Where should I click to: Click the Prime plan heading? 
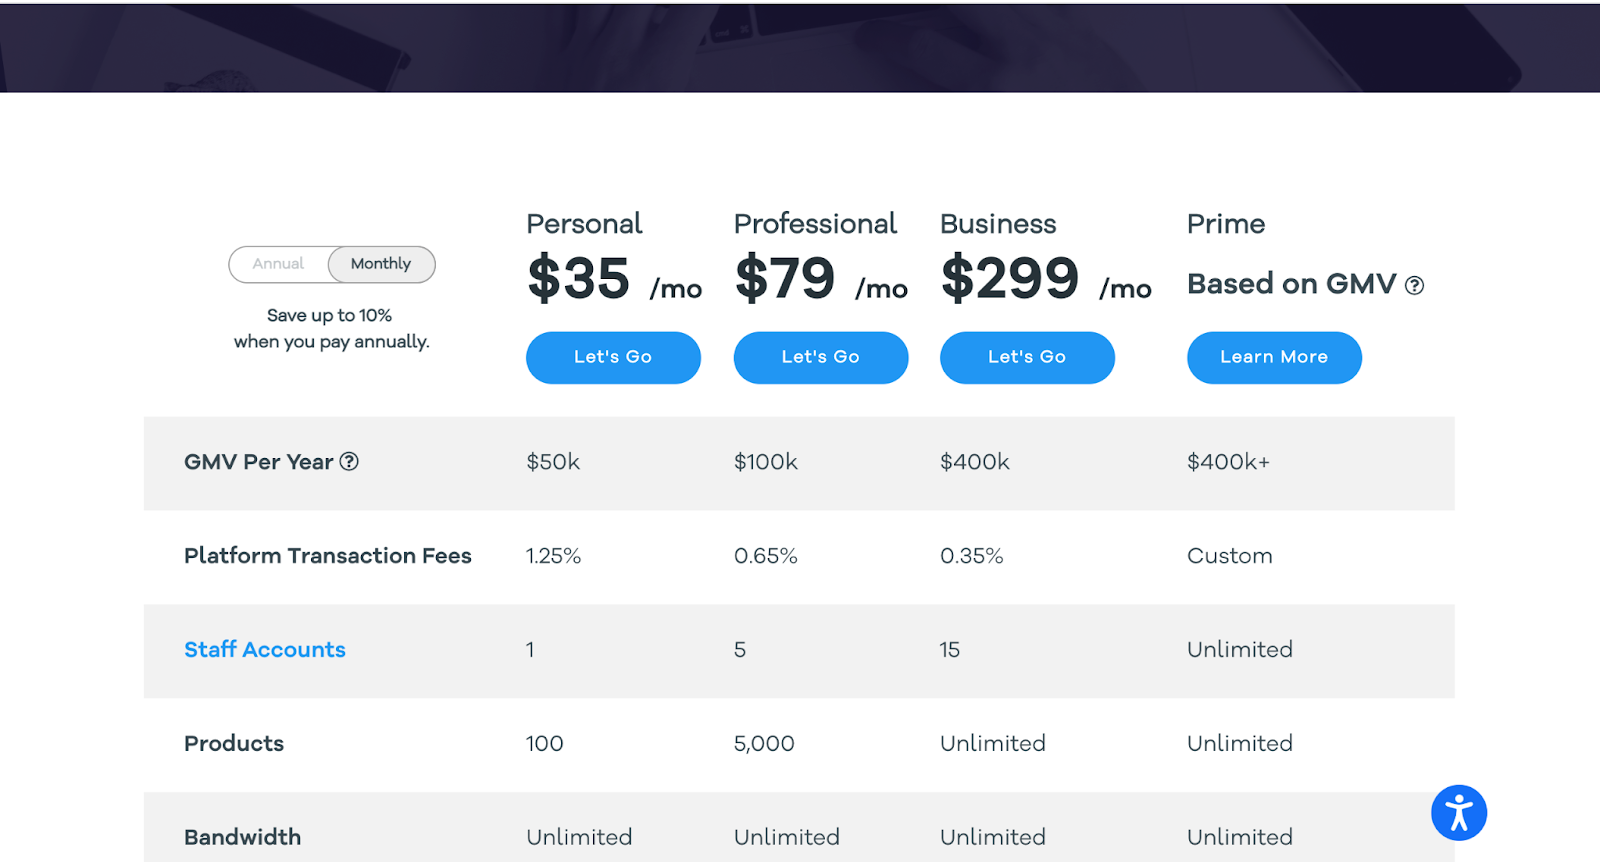coord(1226,224)
